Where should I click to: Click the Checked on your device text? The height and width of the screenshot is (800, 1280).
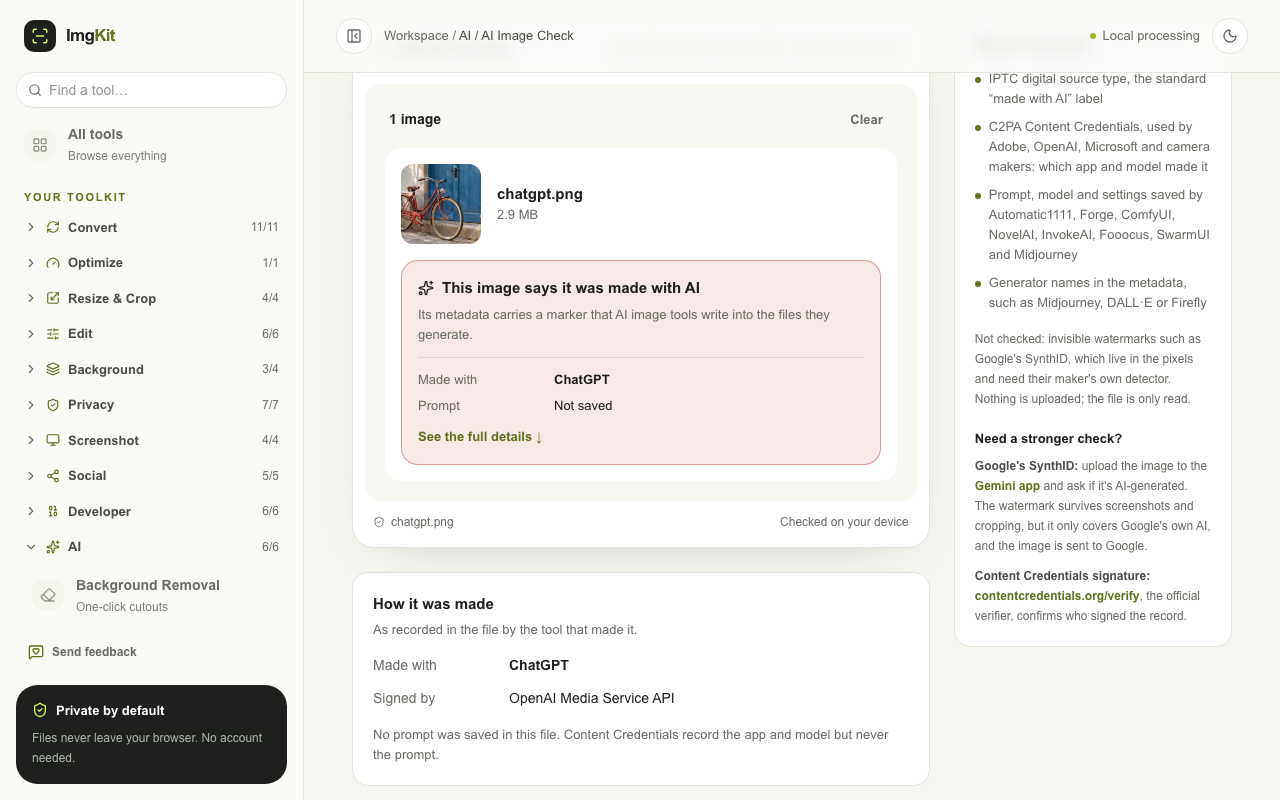tap(844, 522)
